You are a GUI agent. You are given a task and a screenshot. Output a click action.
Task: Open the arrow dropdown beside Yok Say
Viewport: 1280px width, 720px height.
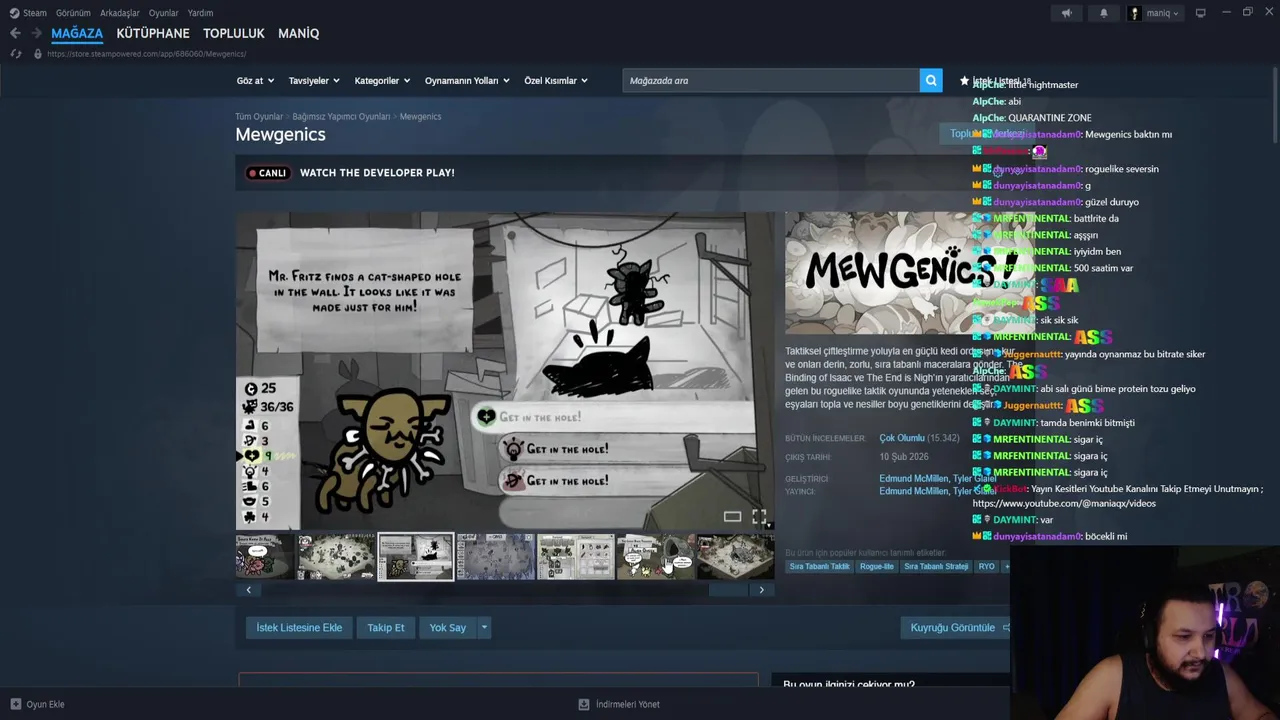484,628
